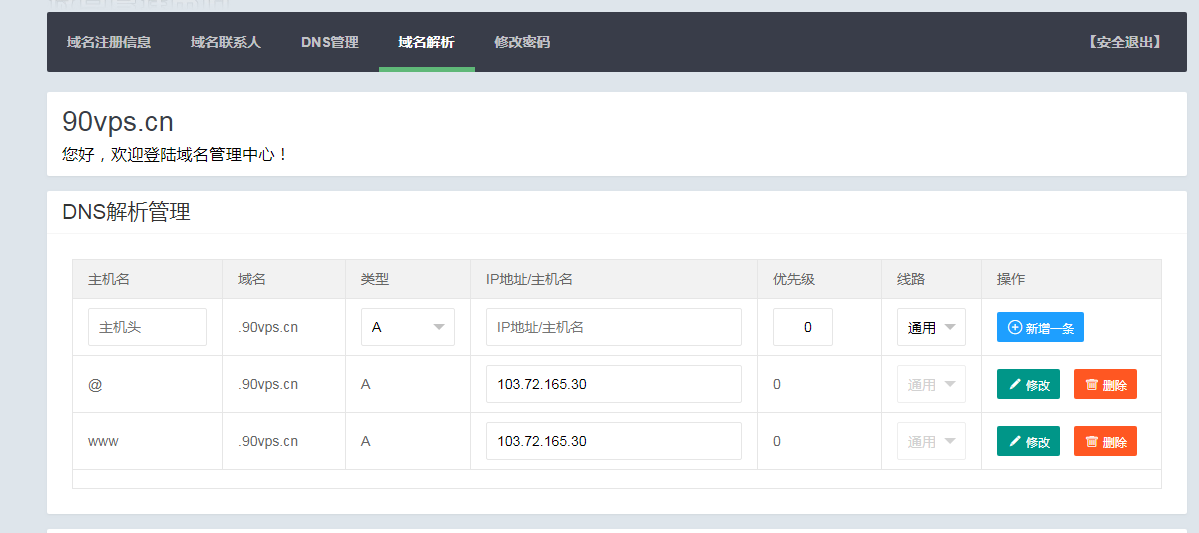The width and height of the screenshot is (1199, 533).
Task: Open the record type A dropdown
Action: coord(407,327)
